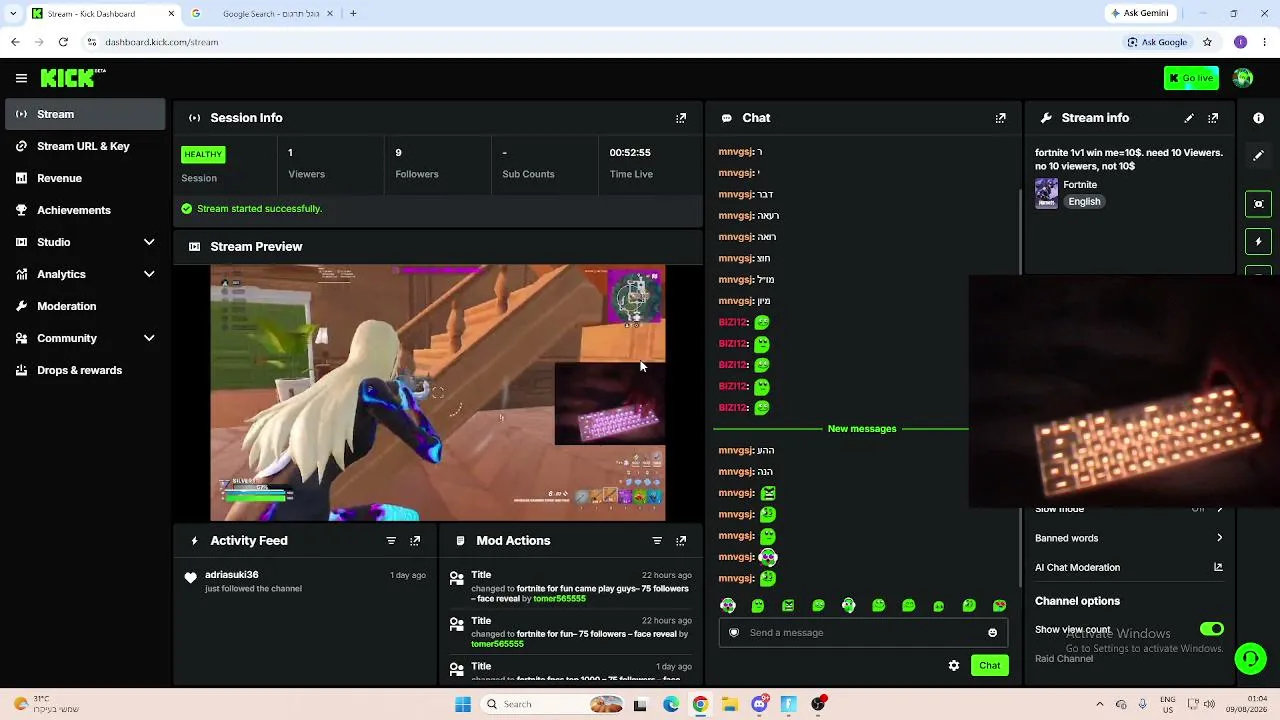
Task: Open the emoji picker in message box
Action: [x=992, y=633]
